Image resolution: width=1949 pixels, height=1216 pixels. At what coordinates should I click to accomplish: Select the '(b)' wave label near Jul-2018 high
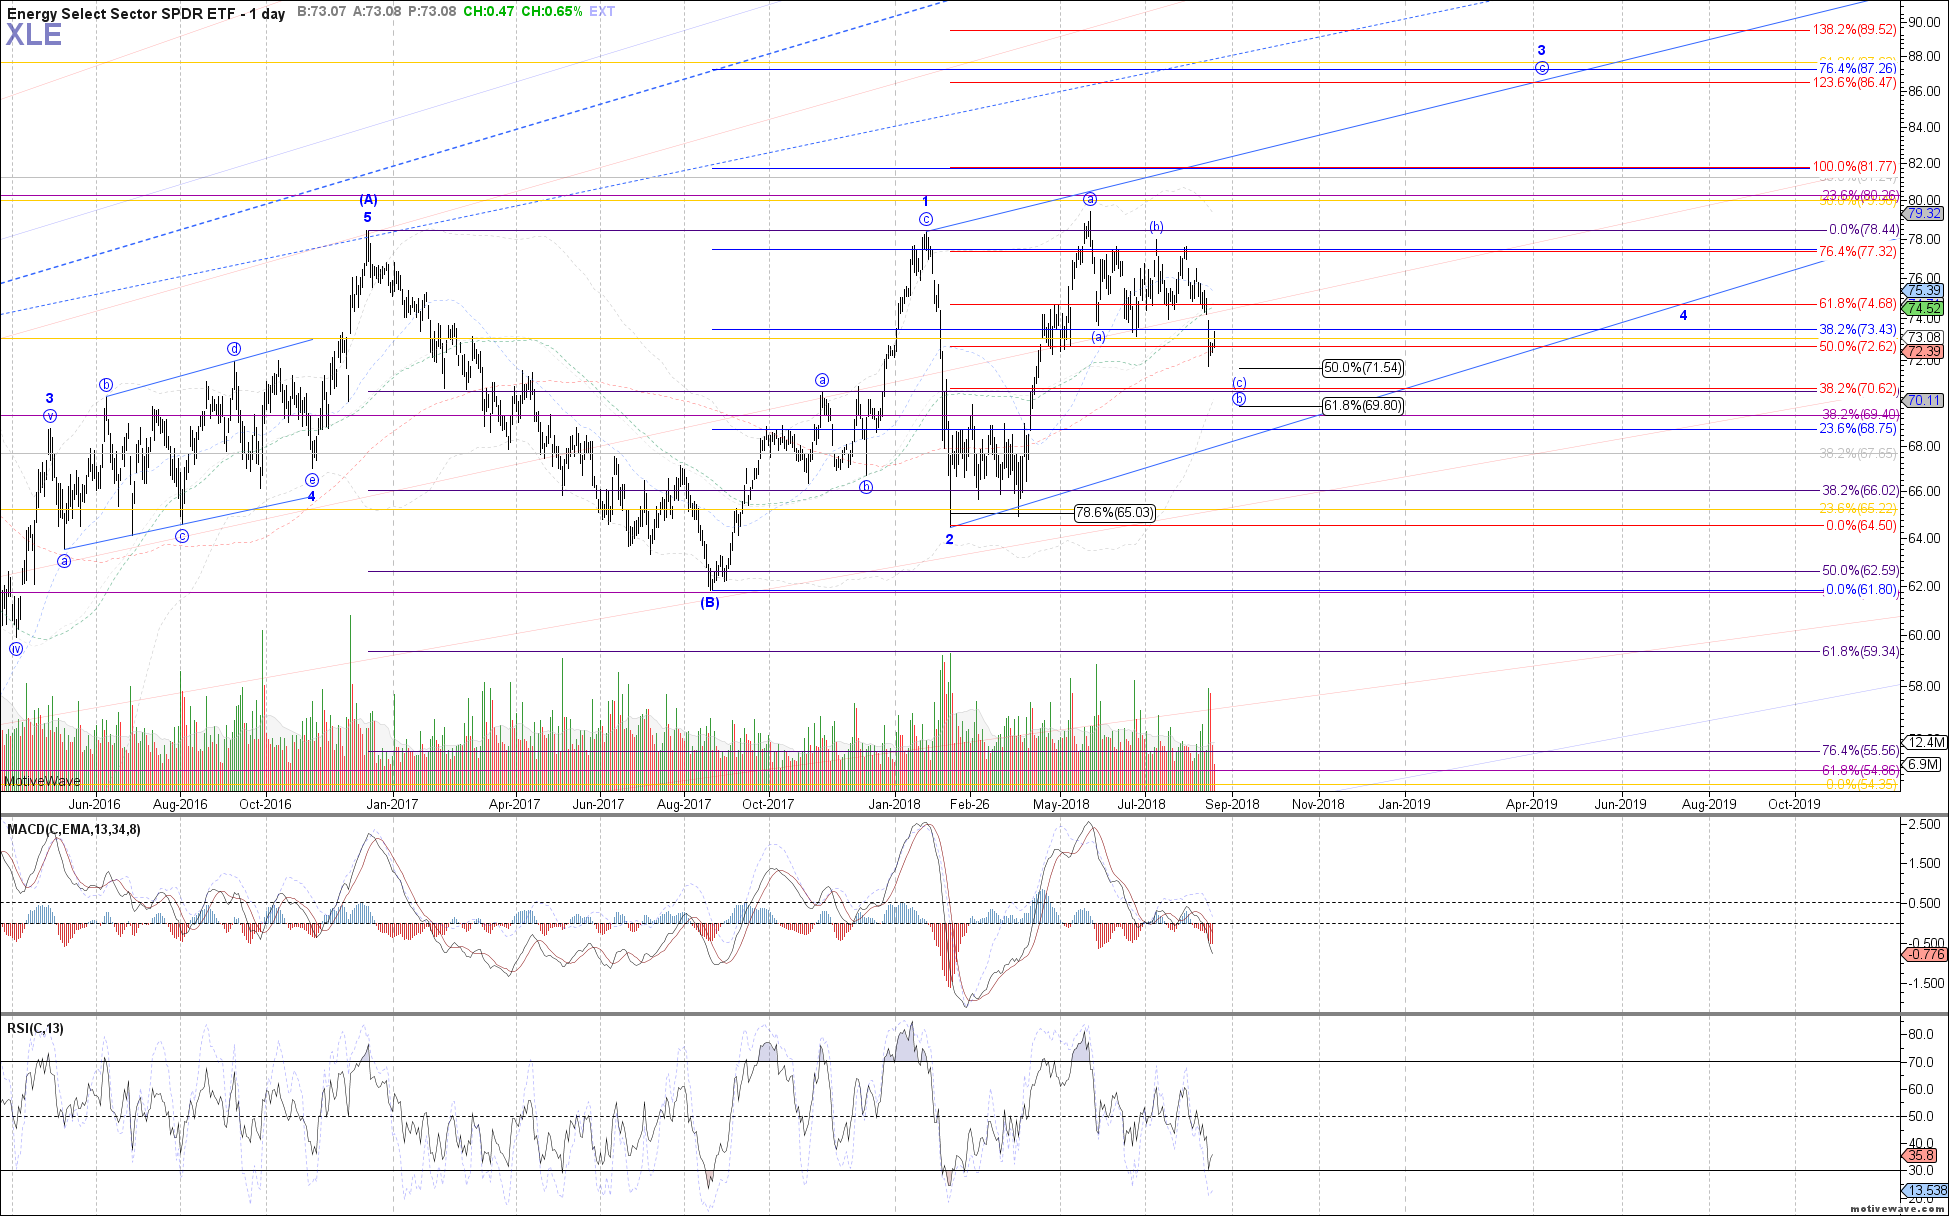(x=1155, y=226)
